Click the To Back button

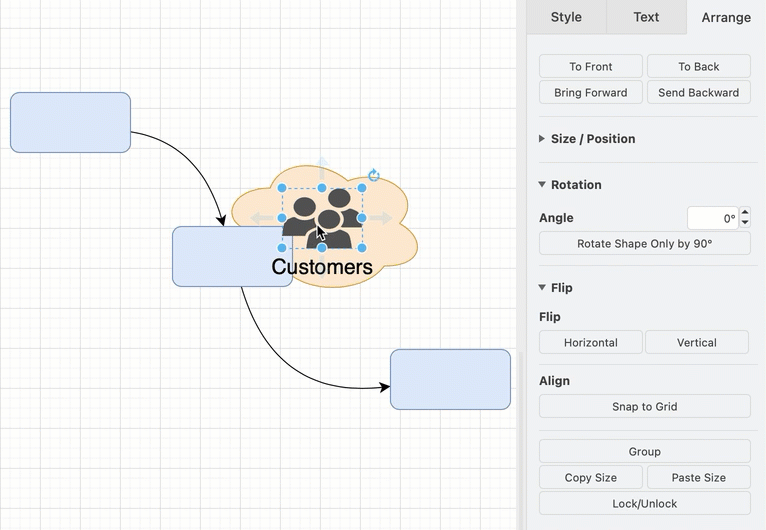(x=699, y=66)
